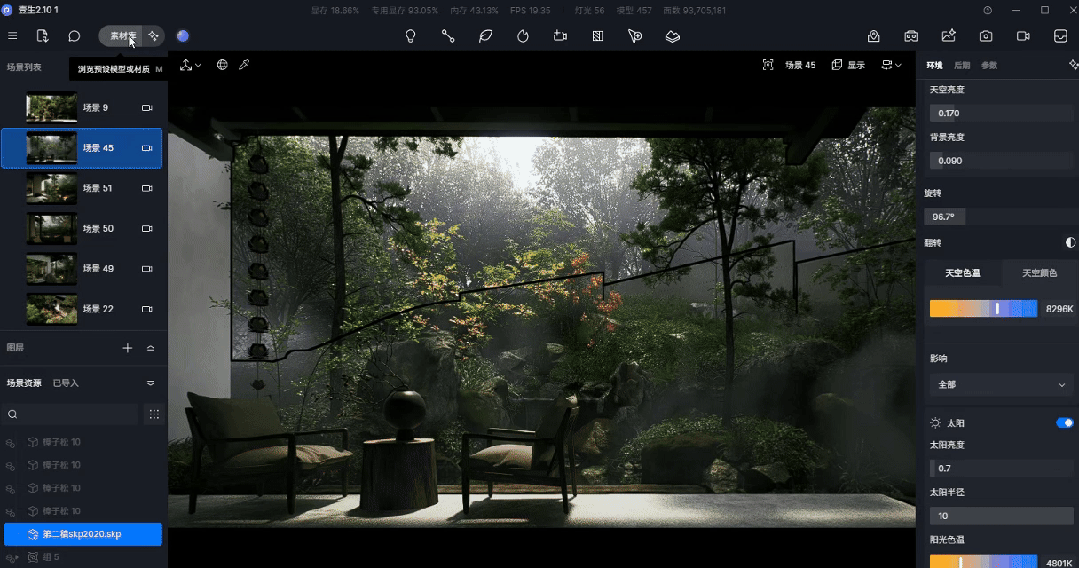This screenshot has height=568, width=1079.
Task: Open the chat bubble icon in toolbar
Action: pos(74,36)
